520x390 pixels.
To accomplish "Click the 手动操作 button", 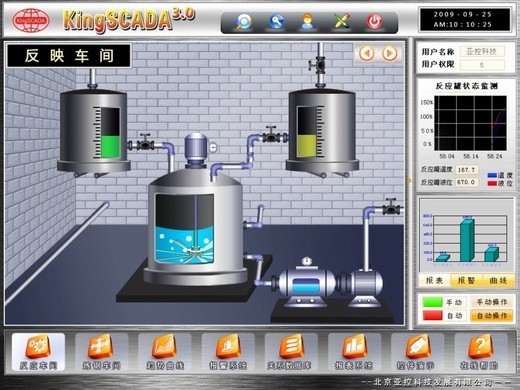I will point(492,302).
